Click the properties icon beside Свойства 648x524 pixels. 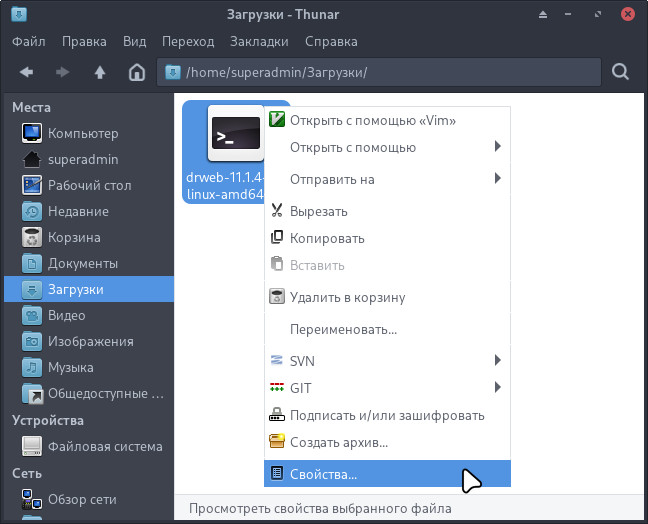click(x=277, y=473)
